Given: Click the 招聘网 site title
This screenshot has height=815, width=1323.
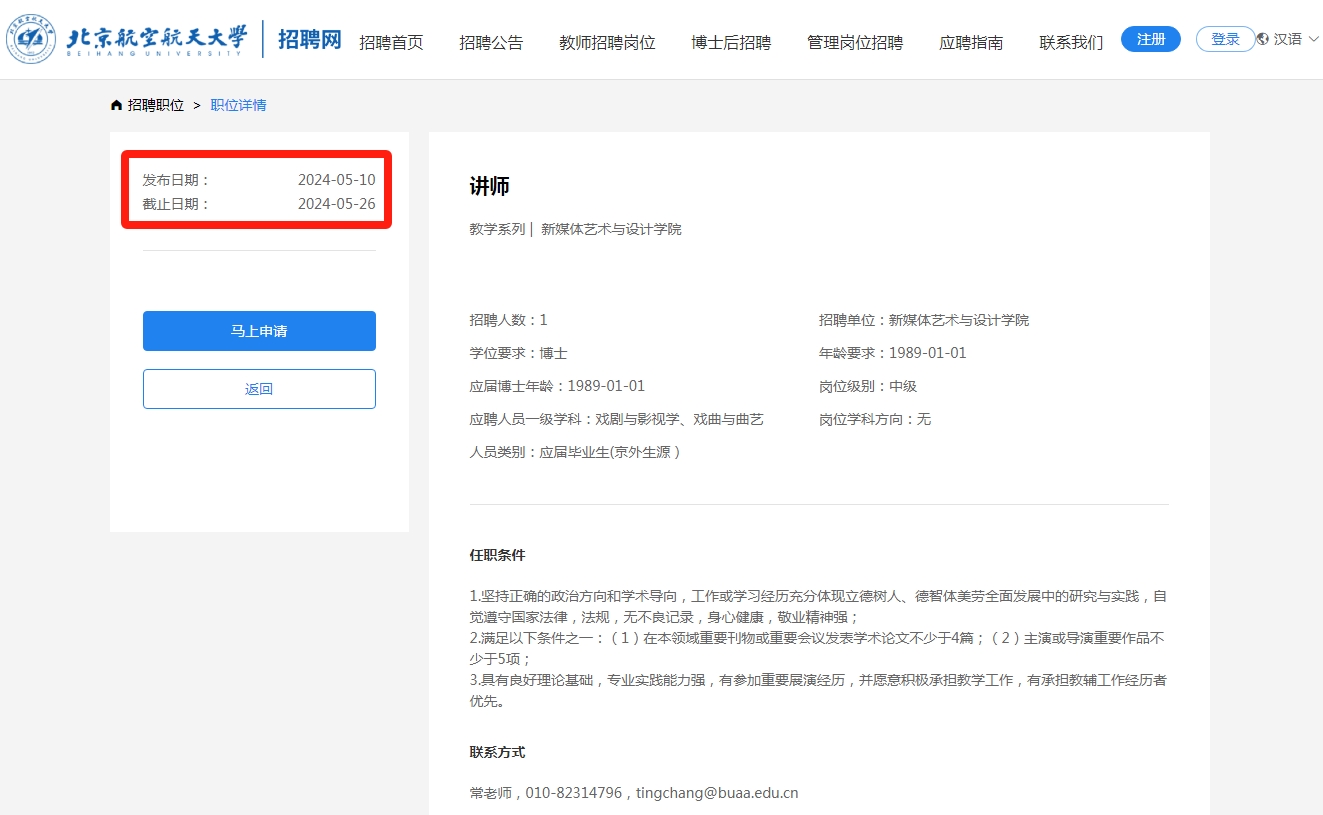Looking at the screenshot, I should [310, 40].
